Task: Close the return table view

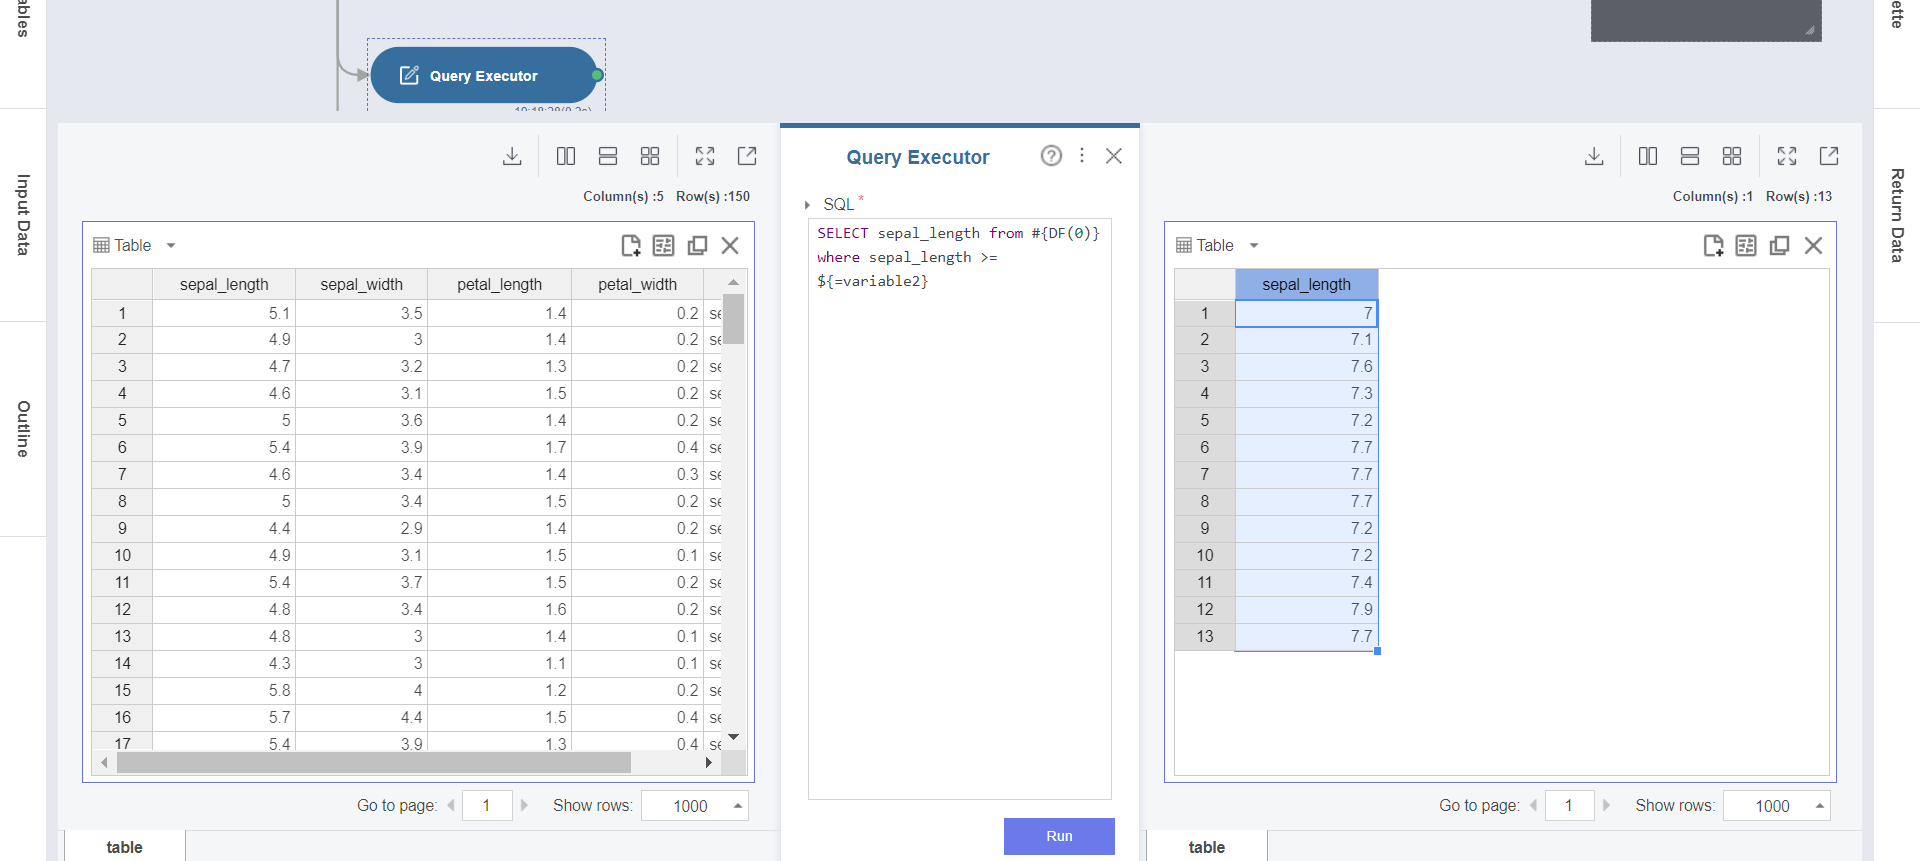Action: tap(1813, 245)
